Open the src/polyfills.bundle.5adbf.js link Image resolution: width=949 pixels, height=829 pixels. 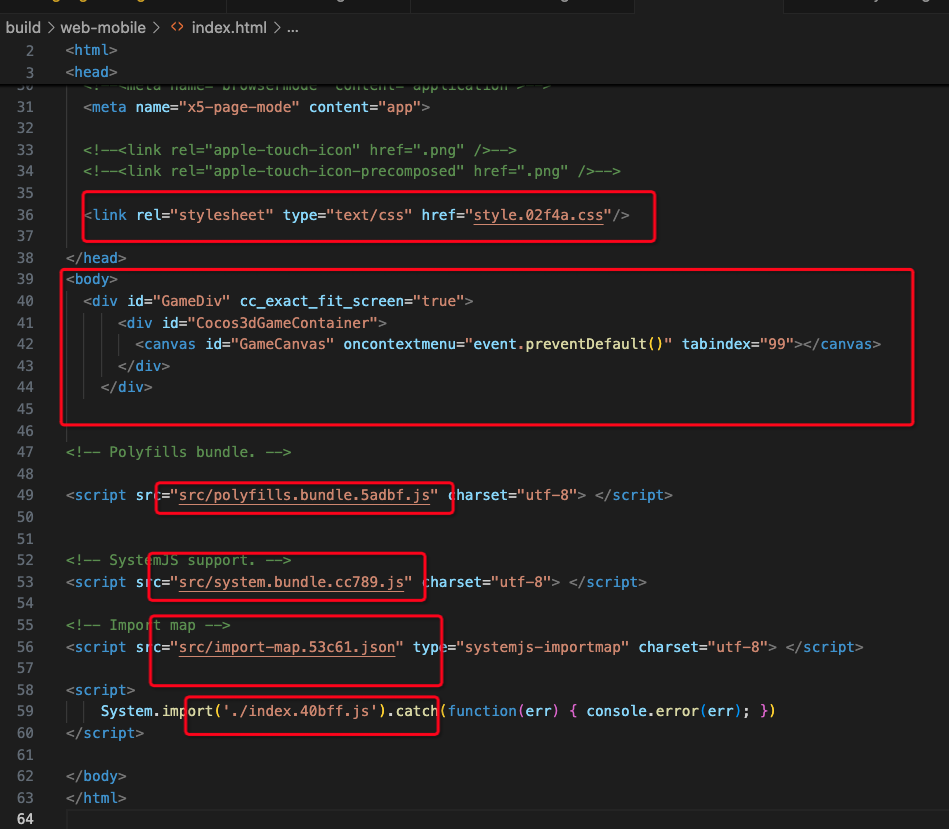(304, 495)
